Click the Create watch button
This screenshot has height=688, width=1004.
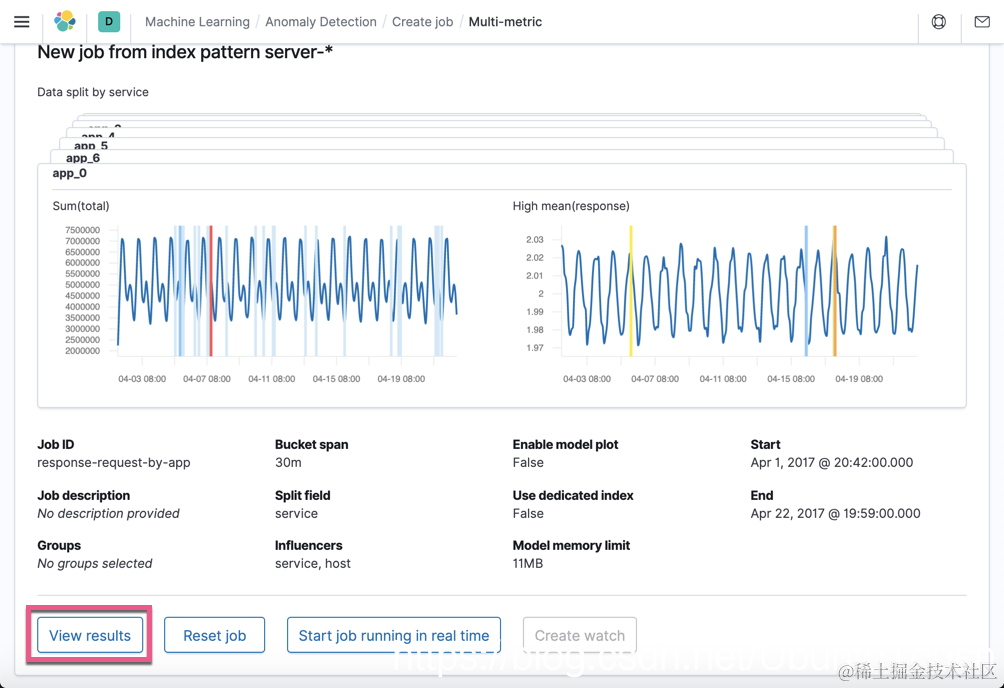click(x=579, y=635)
